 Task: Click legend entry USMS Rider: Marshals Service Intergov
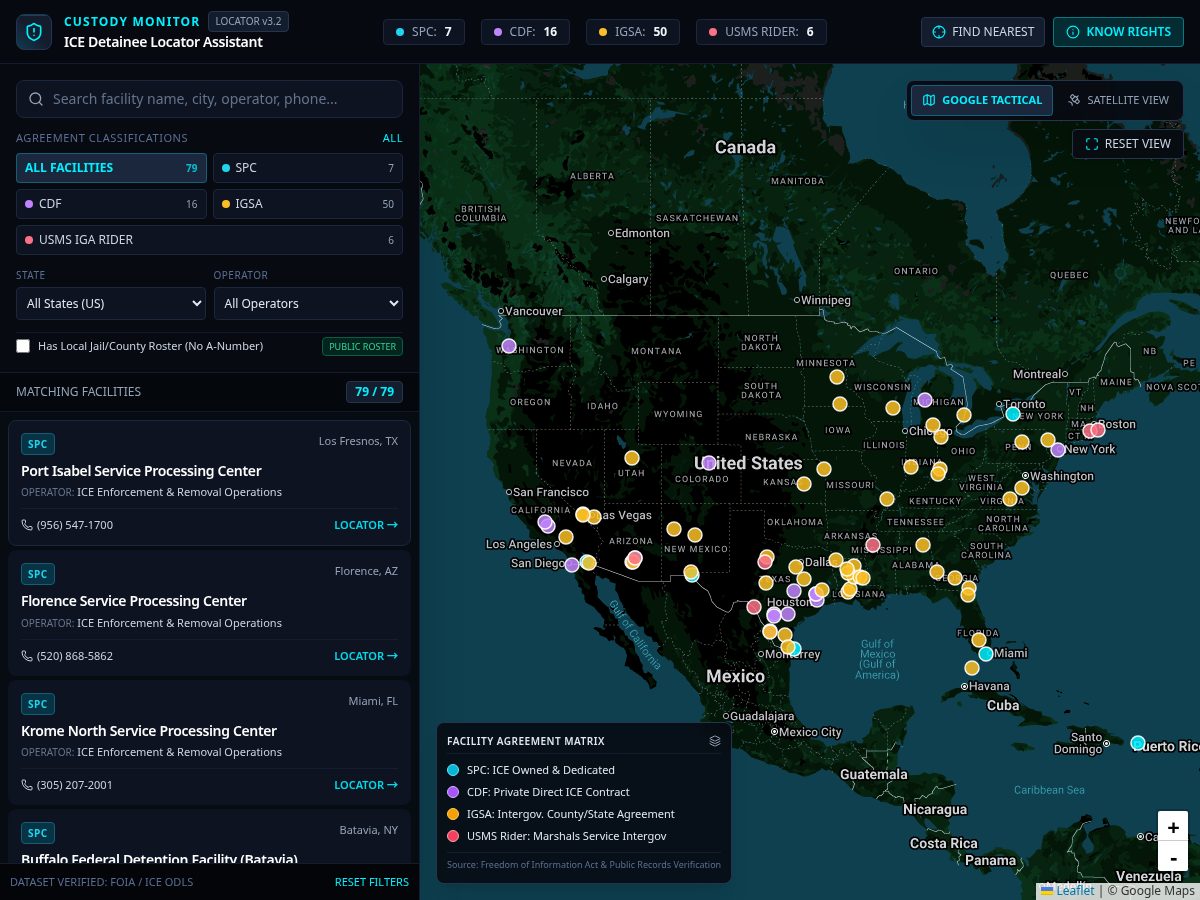pyautogui.click(x=557, y=836)
